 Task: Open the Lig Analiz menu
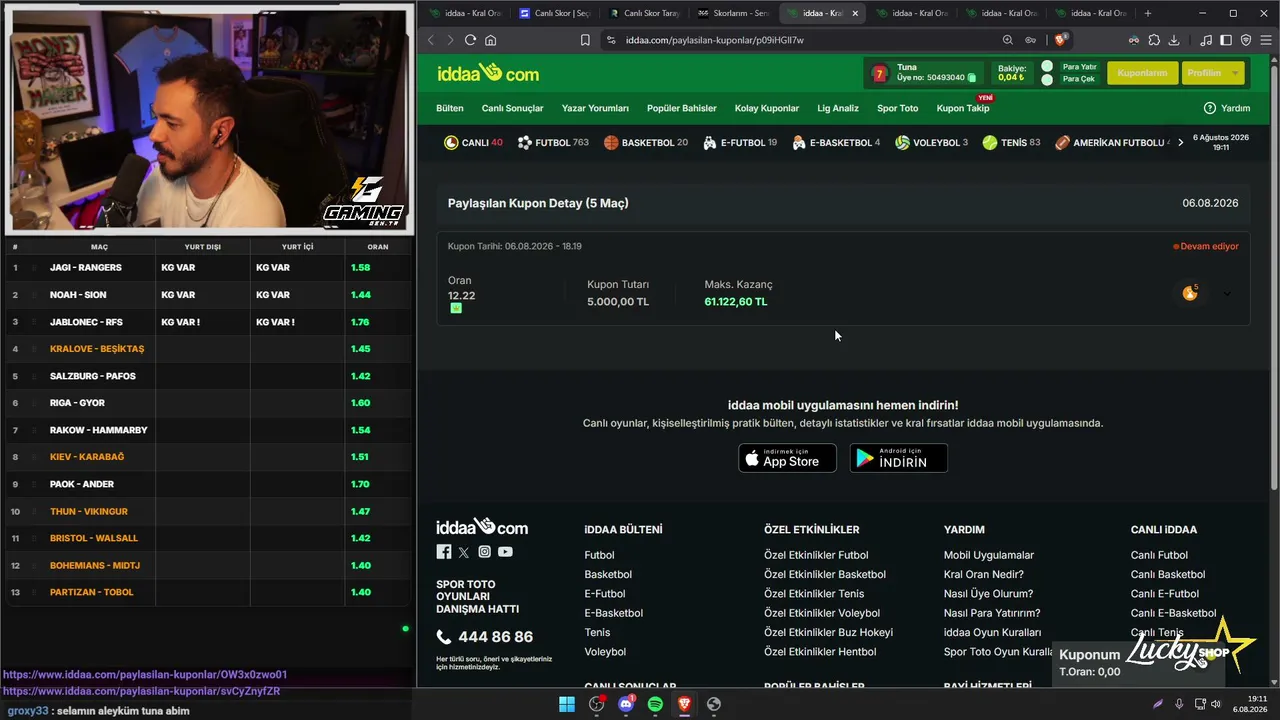click(x=838, y=108)
